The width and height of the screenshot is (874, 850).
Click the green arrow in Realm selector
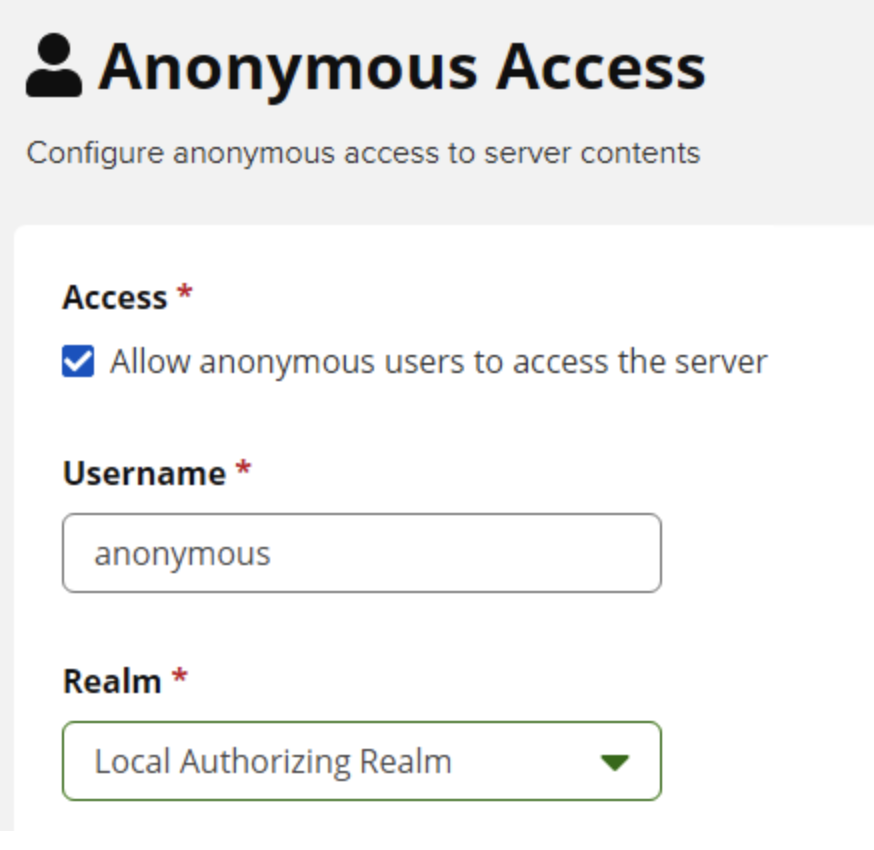tap(615, 762)
